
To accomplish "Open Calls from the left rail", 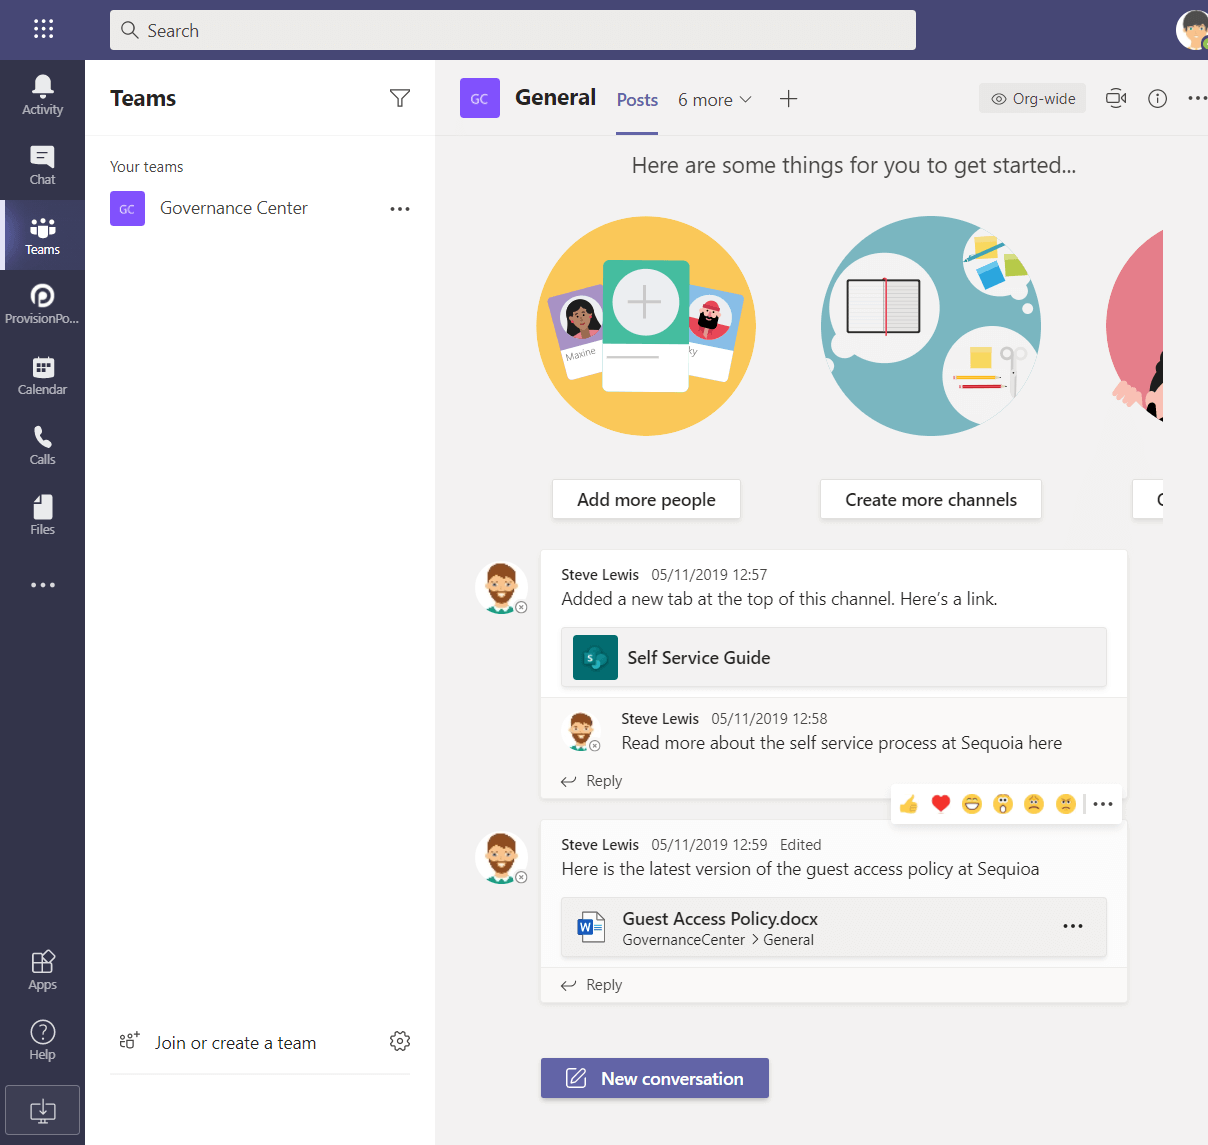I will [x=42, y=445].
